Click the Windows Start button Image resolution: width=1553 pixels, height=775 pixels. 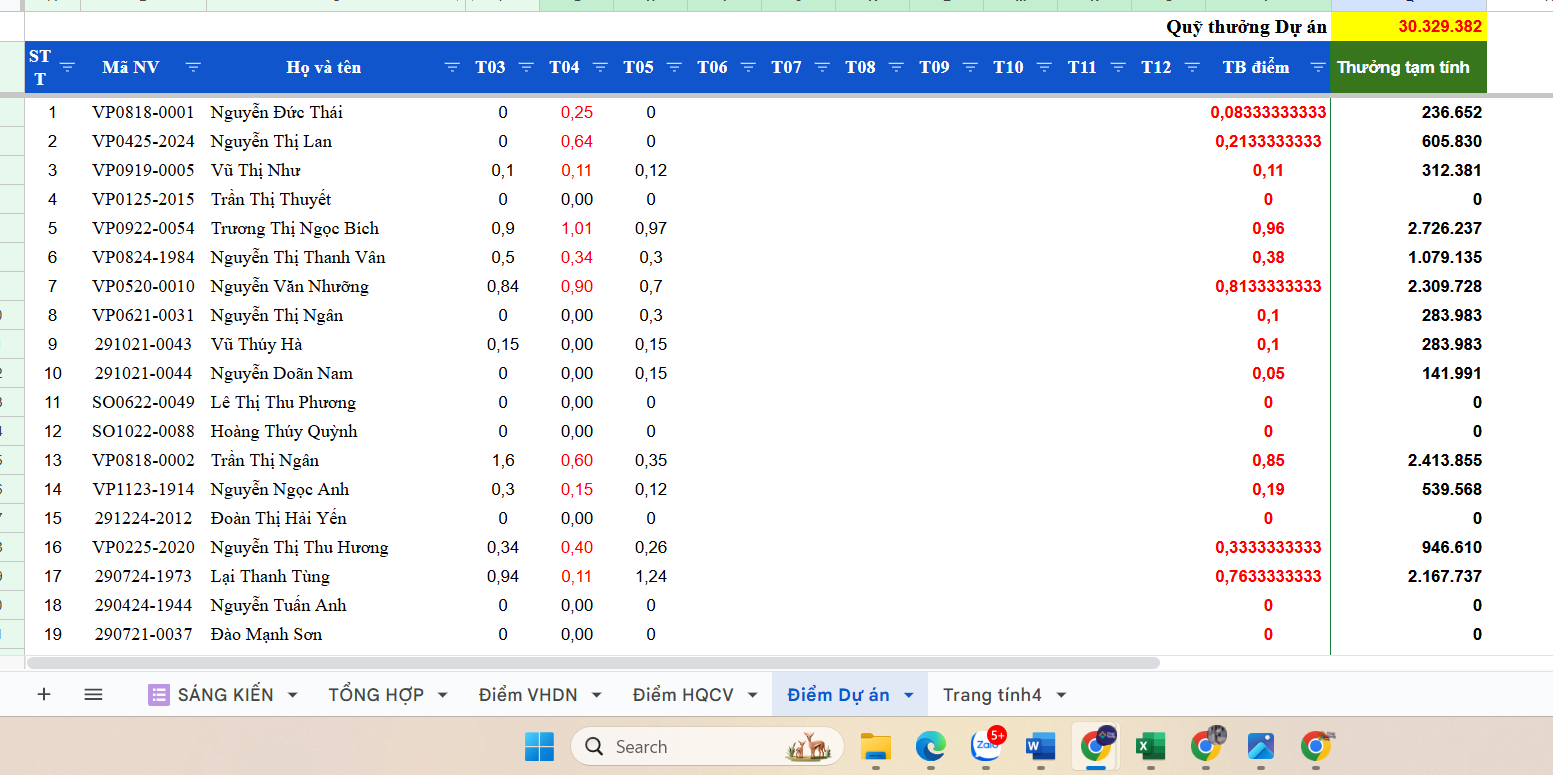[x=539, y=746]
